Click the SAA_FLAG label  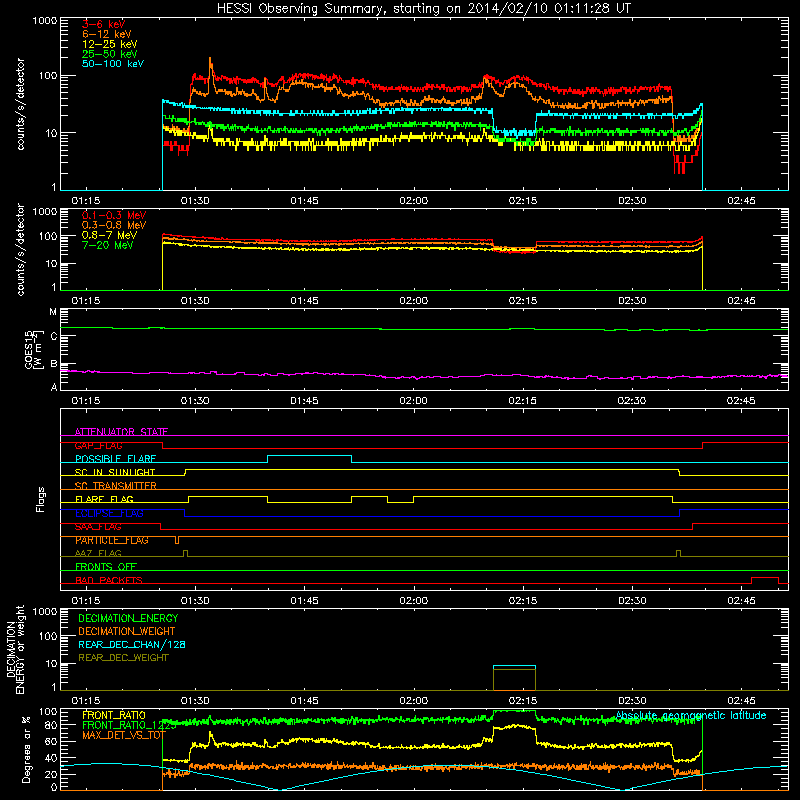click(98, 527)
